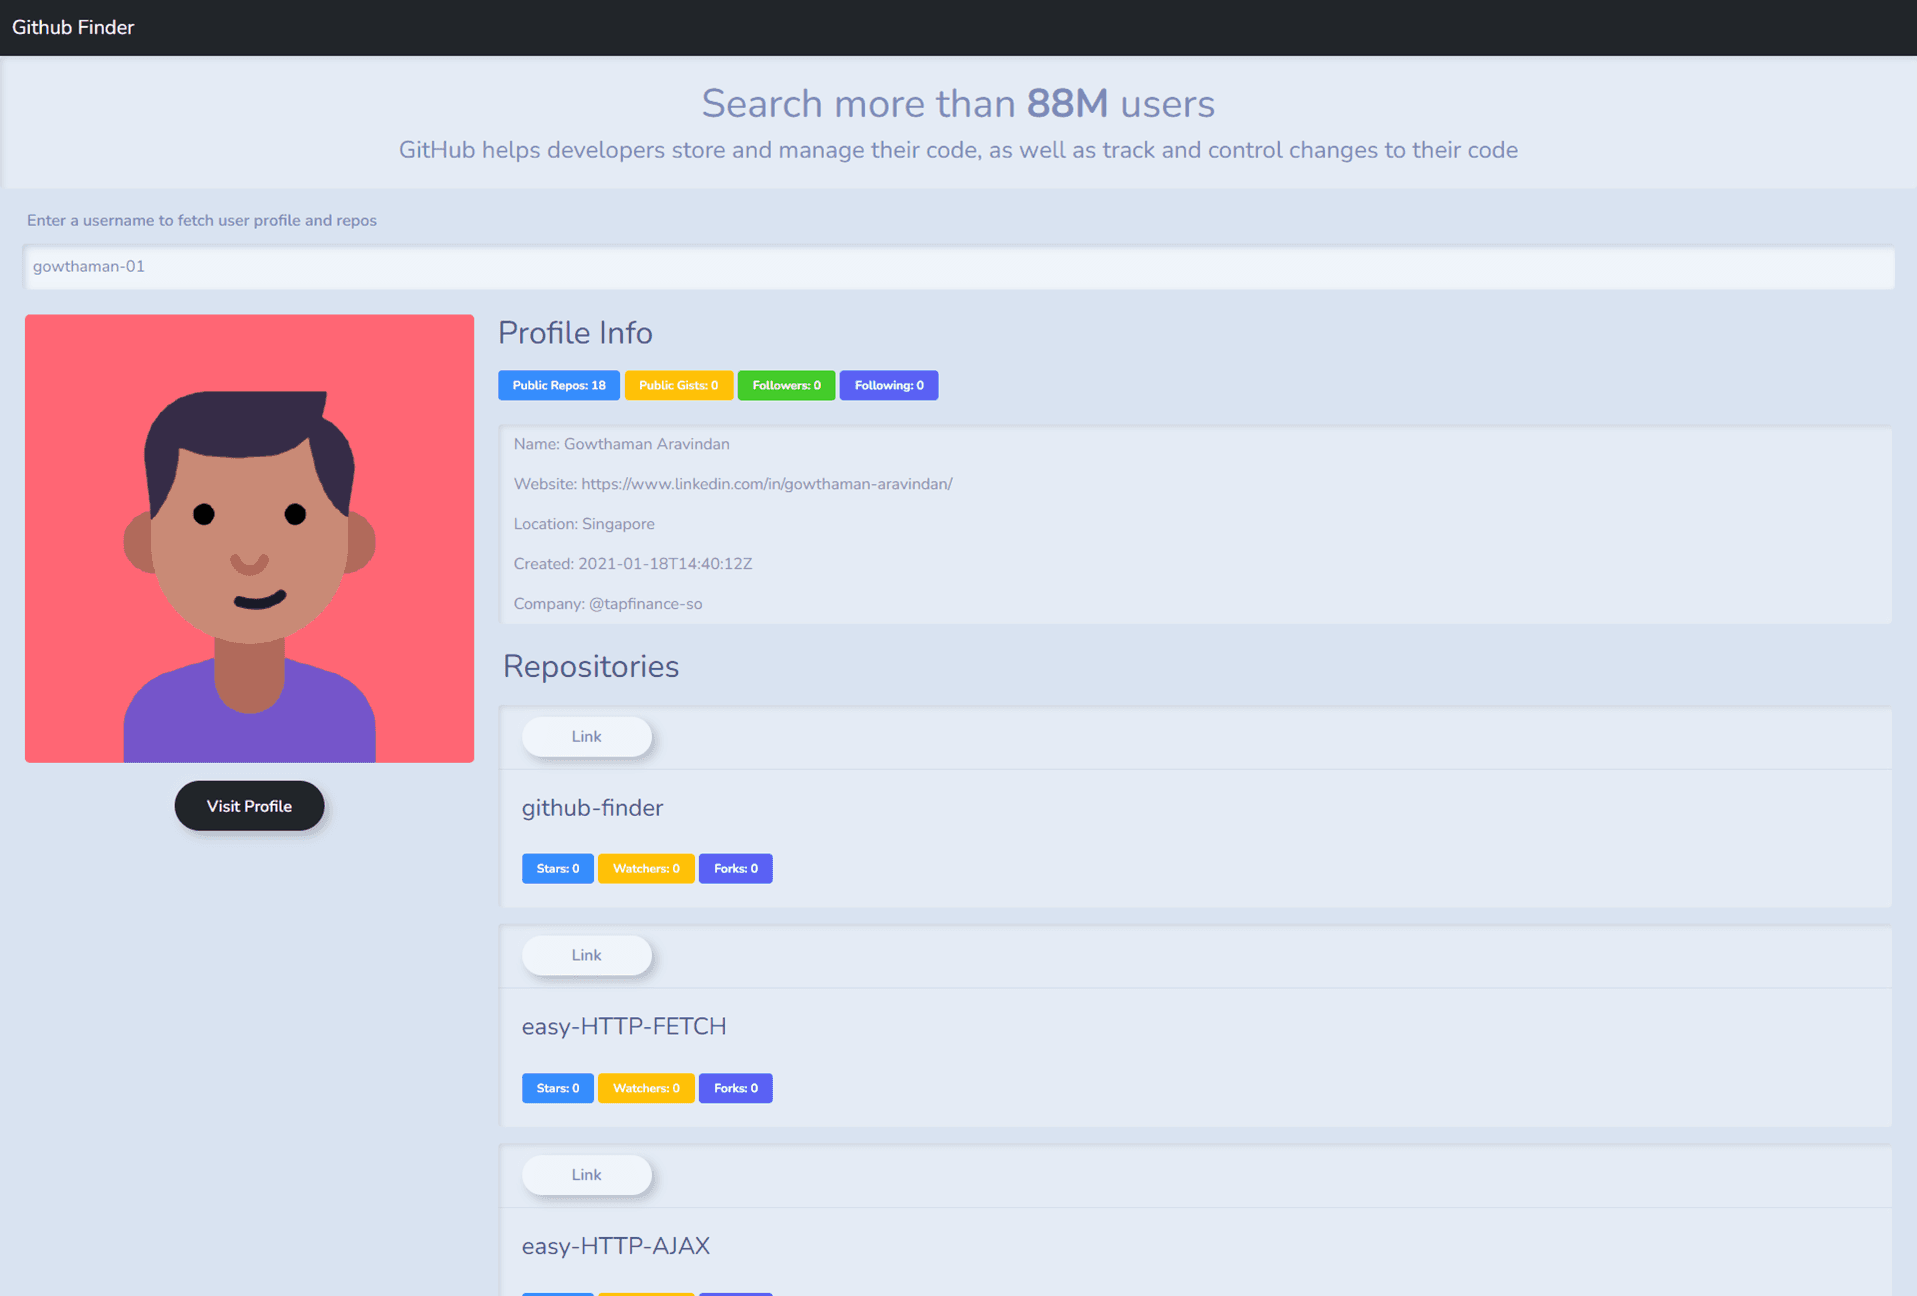This screenshot has width=1917, height=1296.
Task: Click the Visit Profile button
Action: [249, 806]
